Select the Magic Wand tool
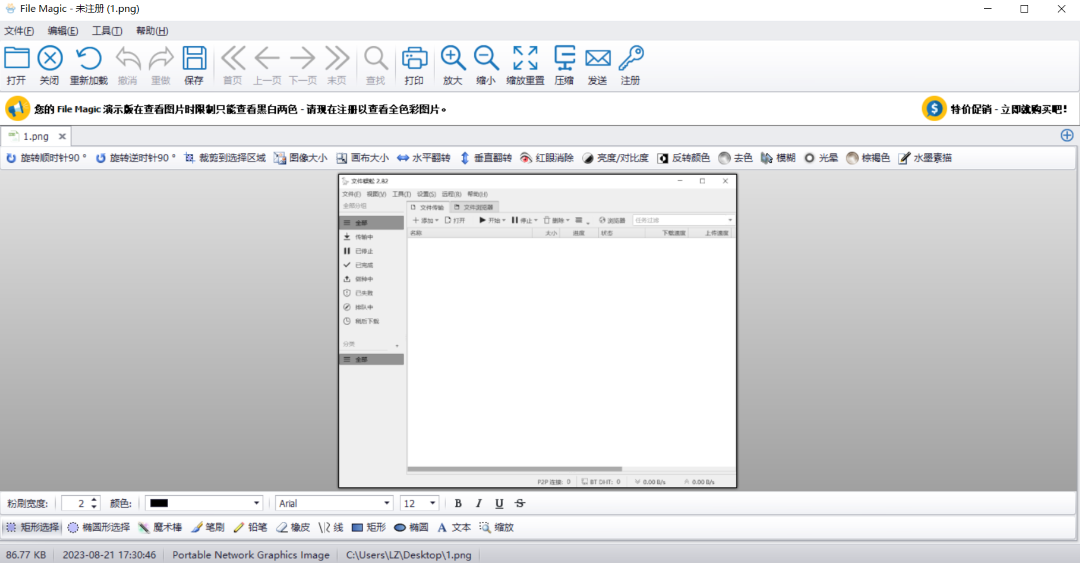 pyautogui.click(x=160, y=527)
